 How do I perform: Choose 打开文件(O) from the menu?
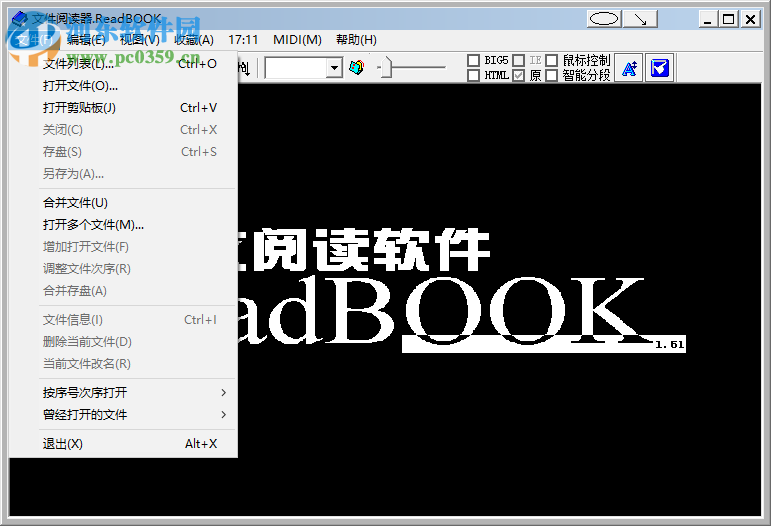point(123,86)
